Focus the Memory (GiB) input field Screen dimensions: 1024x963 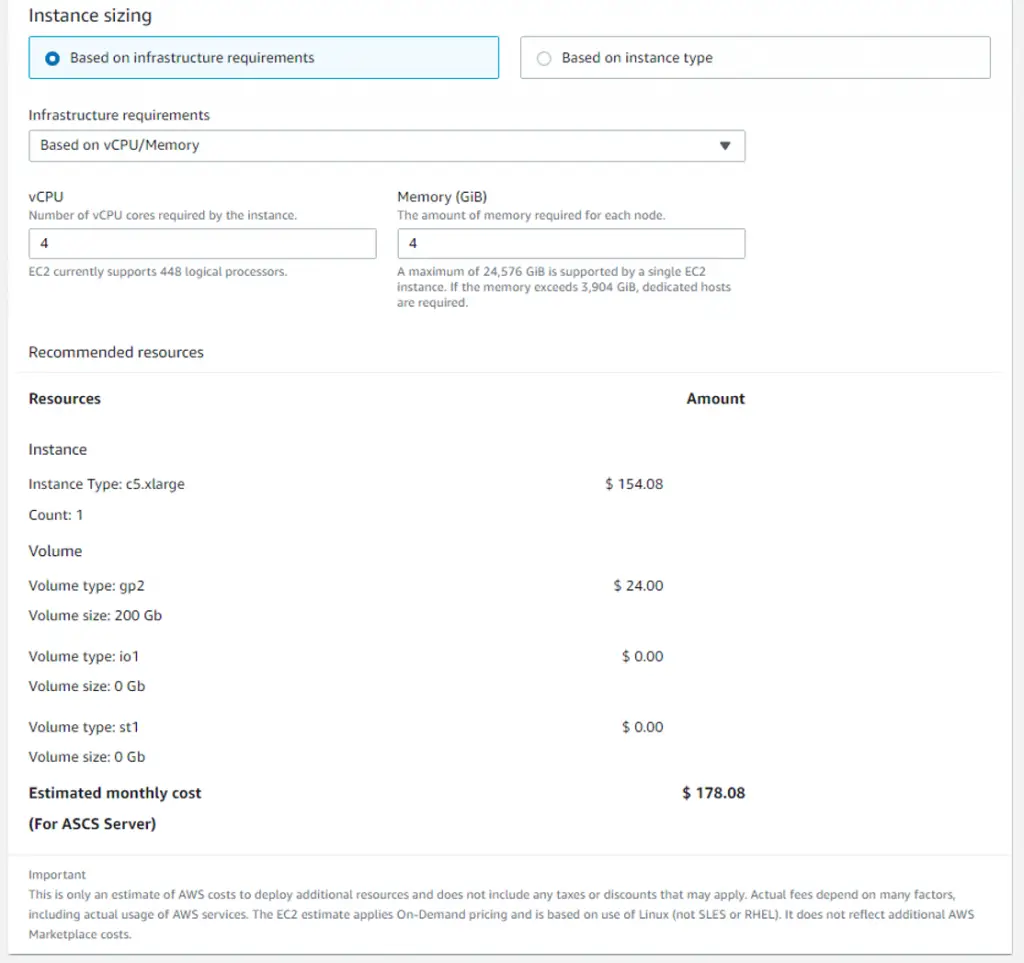coord(571,244)
